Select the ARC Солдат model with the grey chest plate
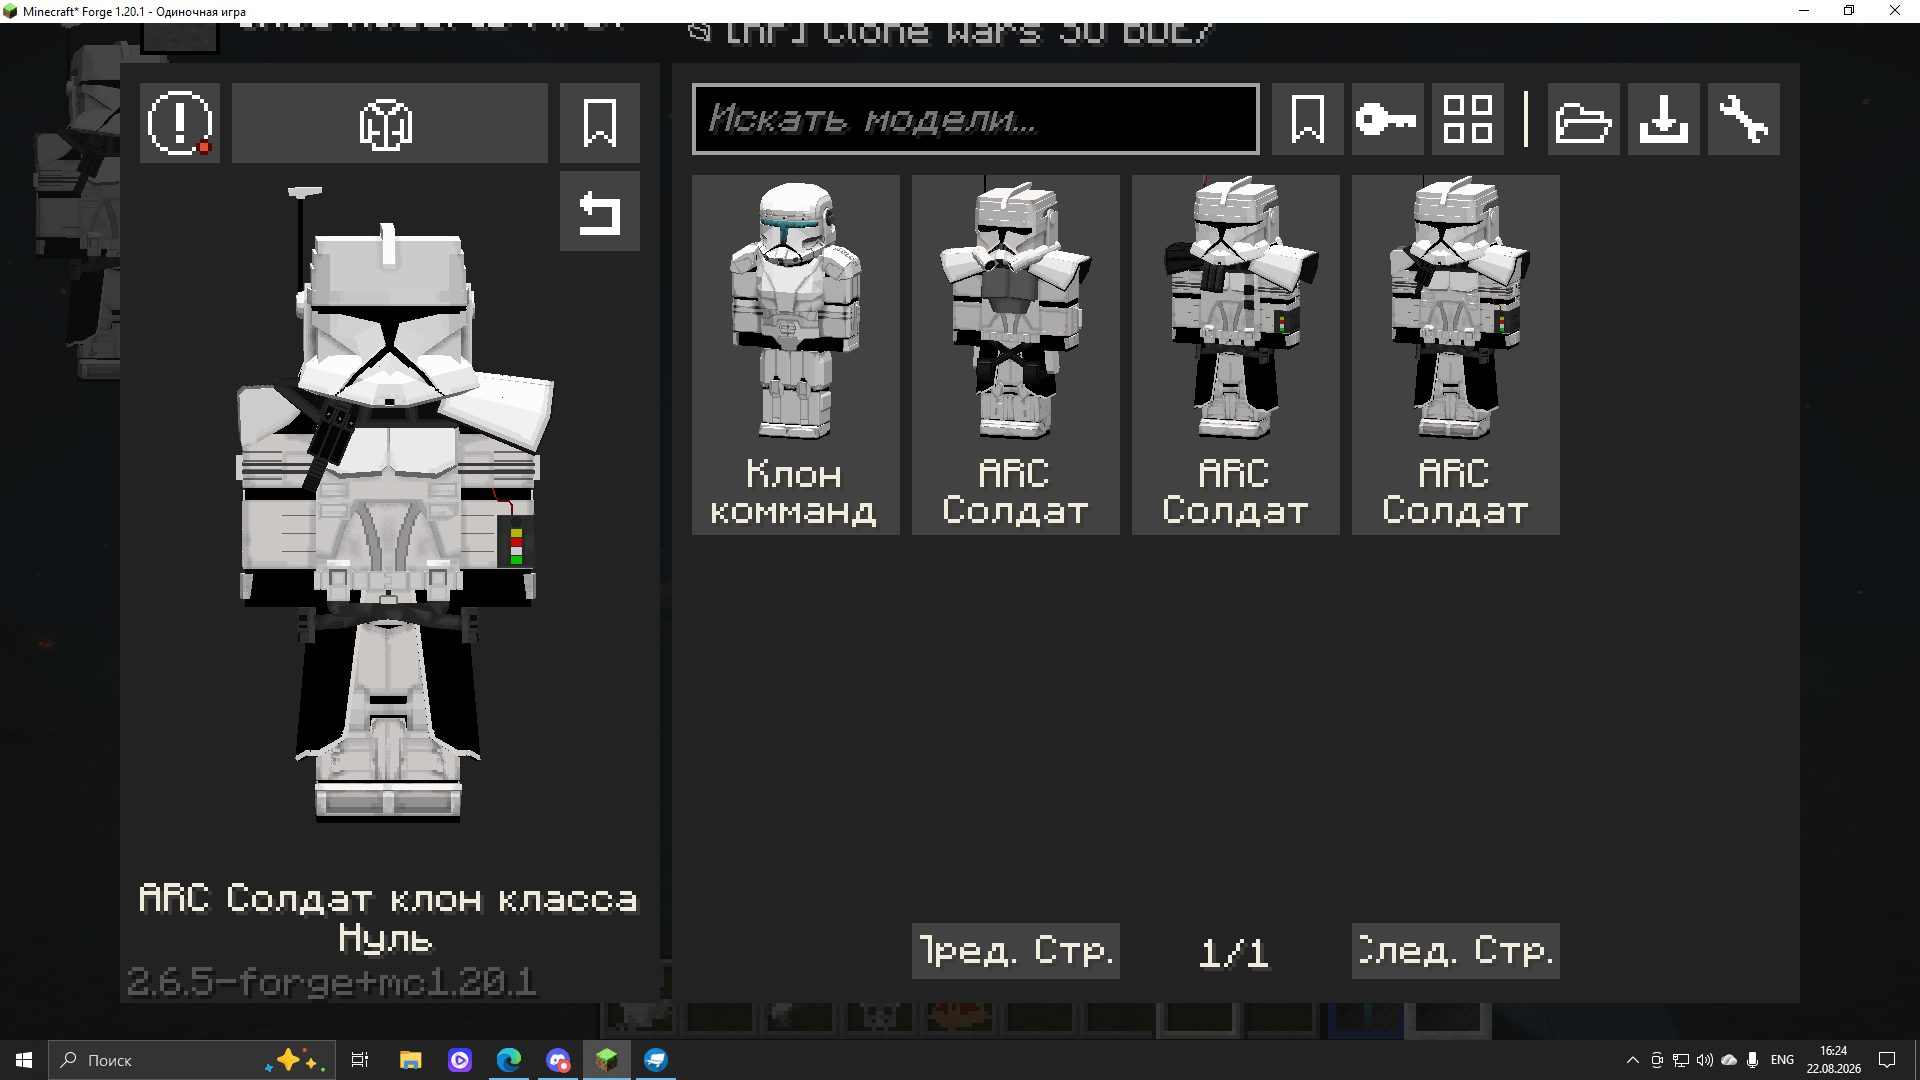The height and width of the screenshot is (1080, 1920). point(1016,355)
